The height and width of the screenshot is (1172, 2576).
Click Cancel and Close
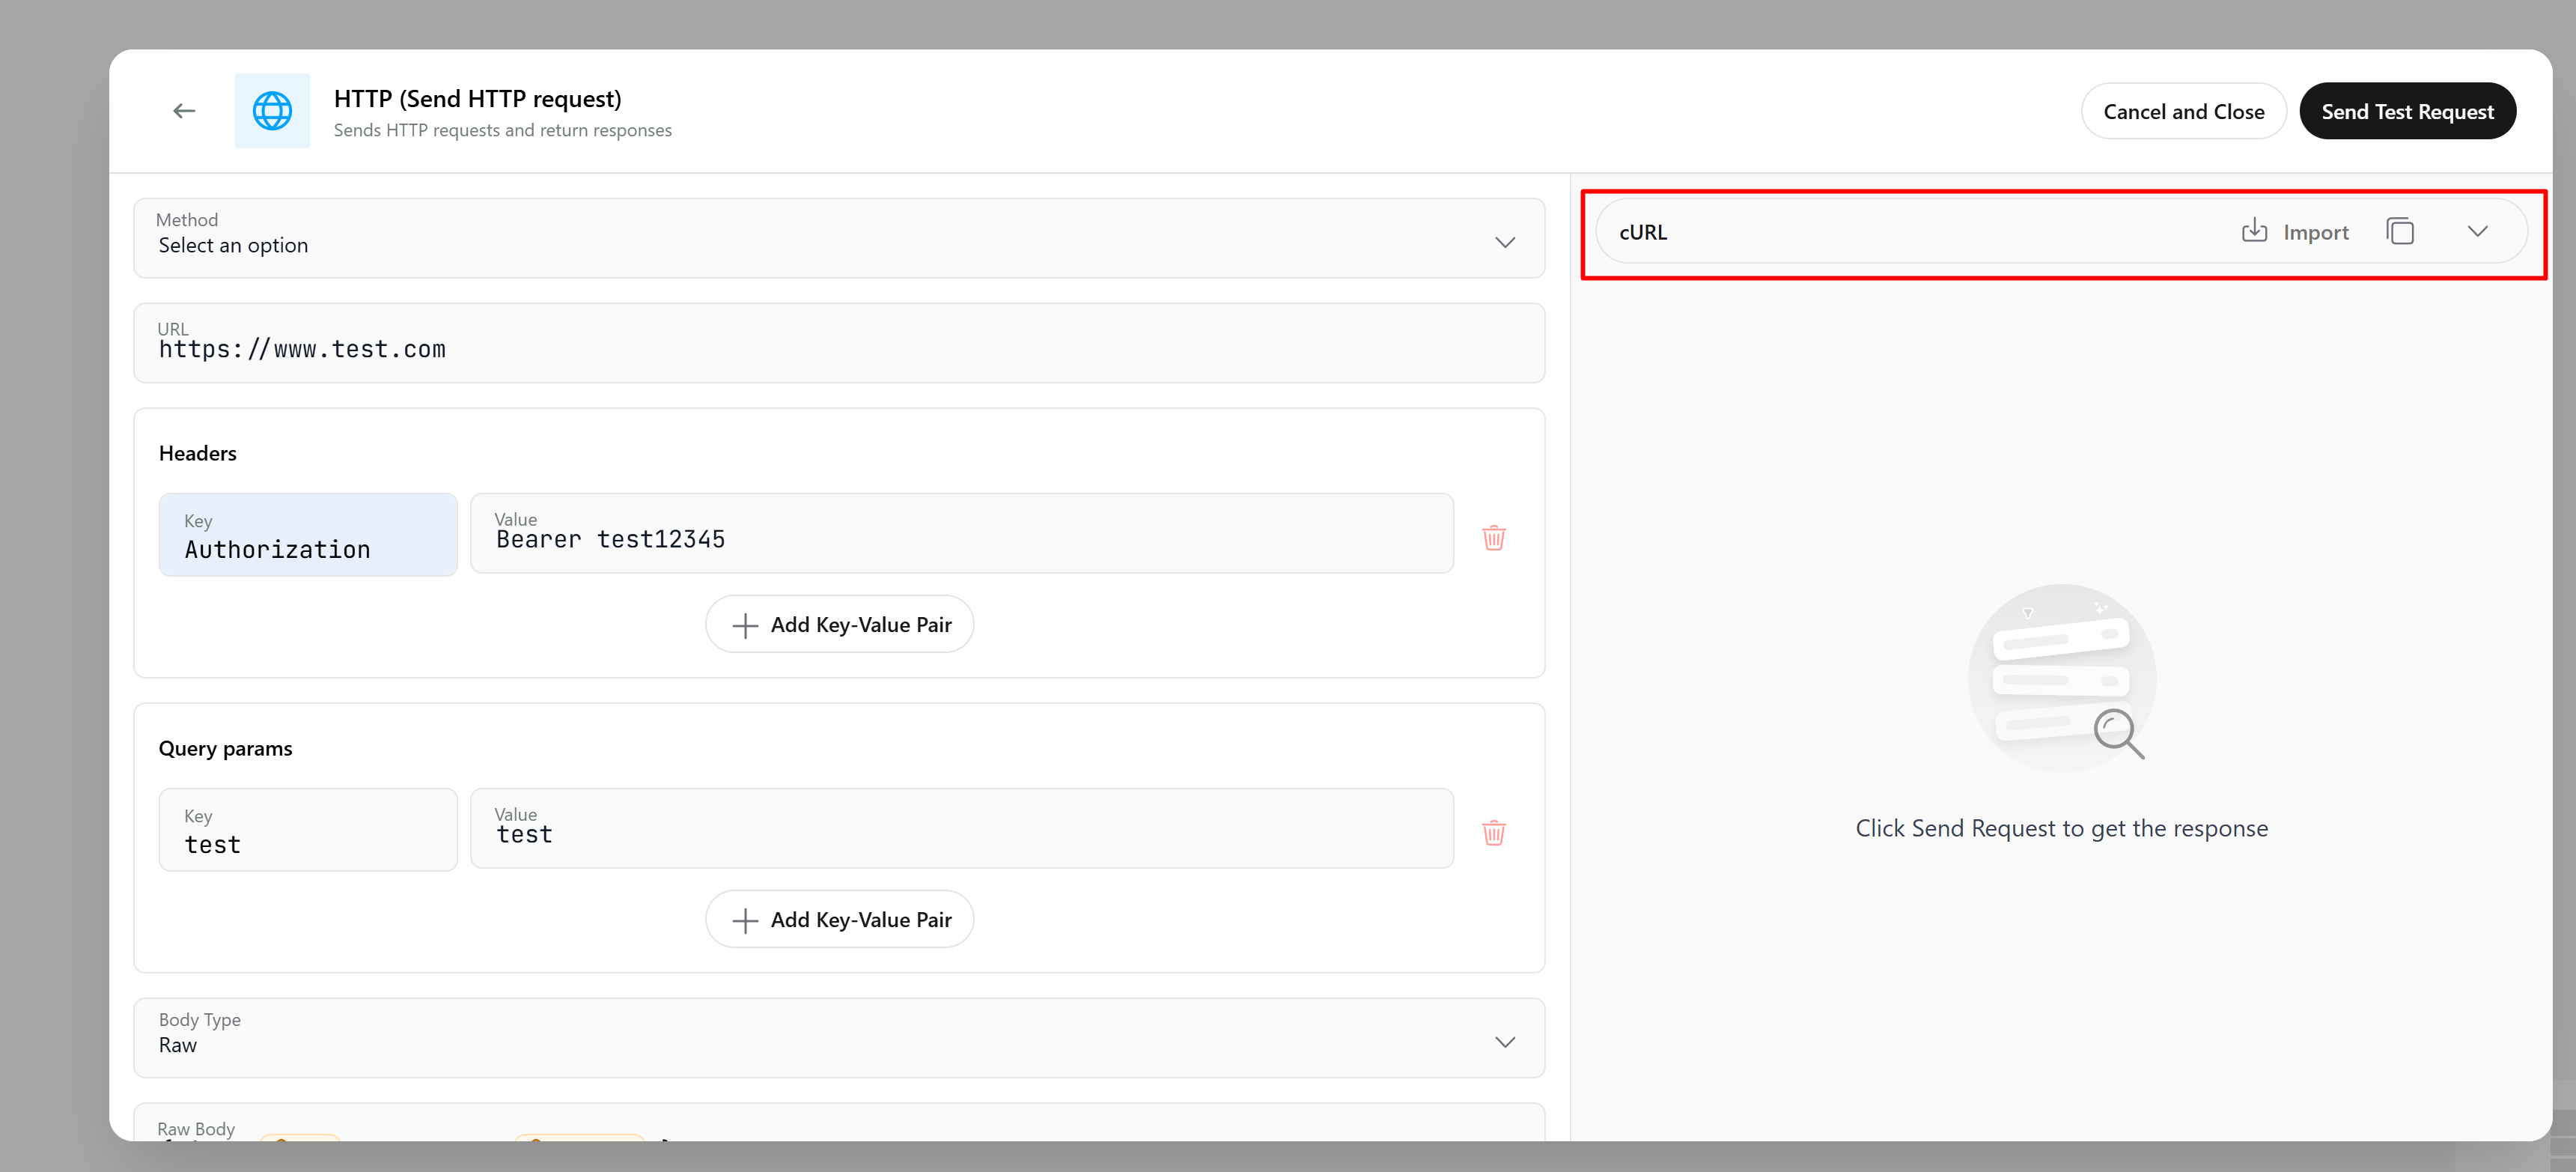2183,110
